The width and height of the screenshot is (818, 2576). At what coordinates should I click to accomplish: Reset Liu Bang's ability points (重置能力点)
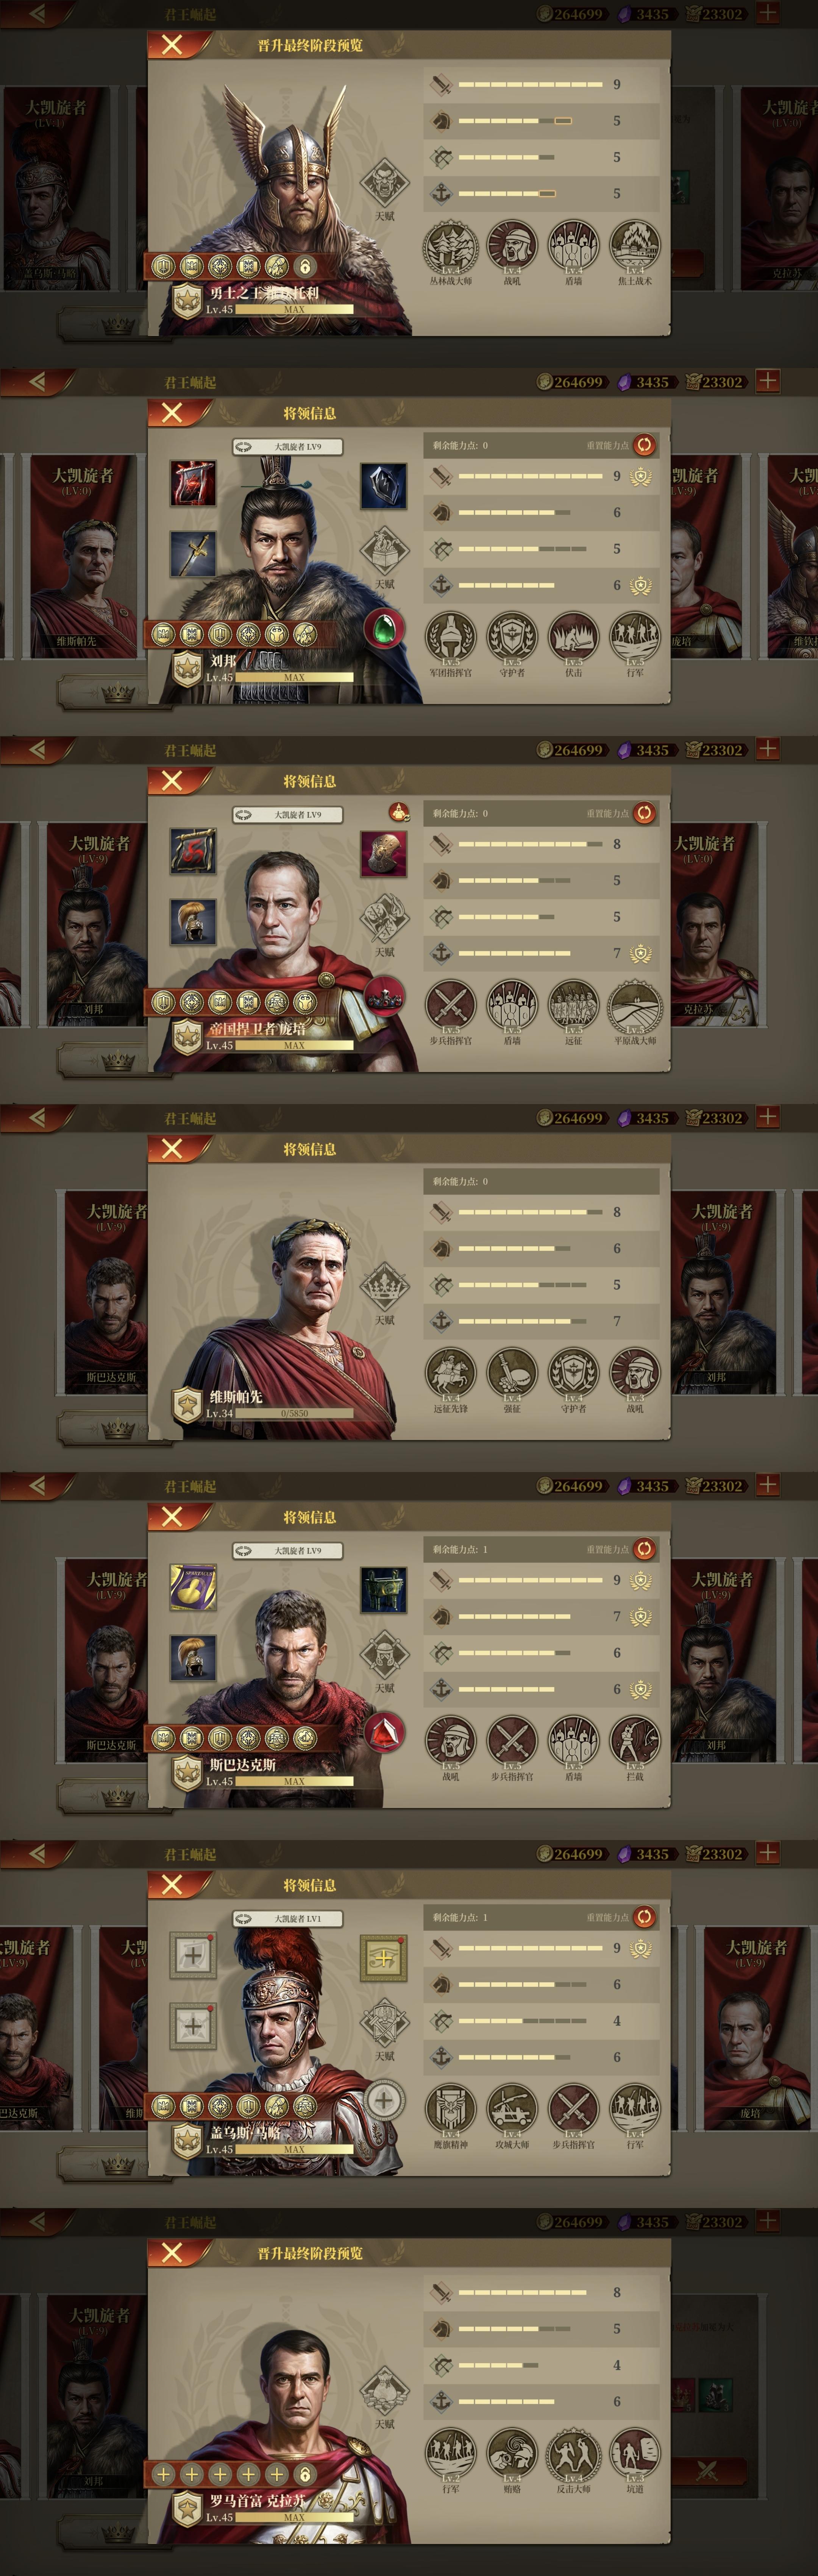click(x=645, y=445)
